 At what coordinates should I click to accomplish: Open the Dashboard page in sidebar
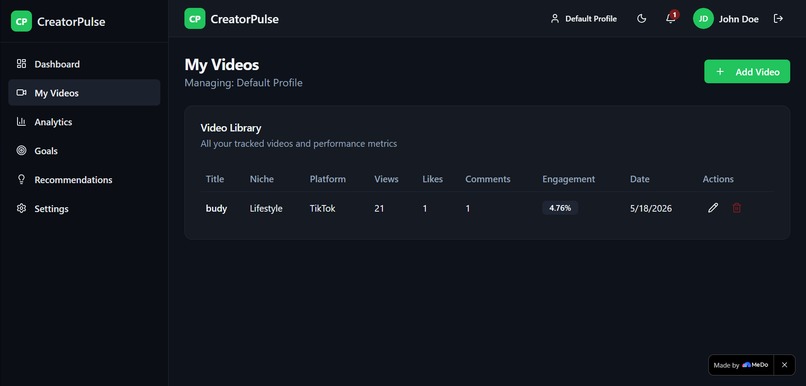click(84, 64)
